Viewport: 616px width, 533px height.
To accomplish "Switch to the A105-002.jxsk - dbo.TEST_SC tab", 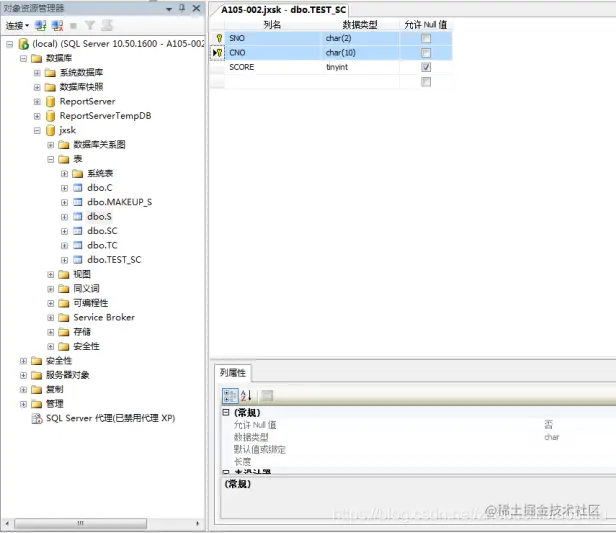I will pyautogui.click(x=283, y=10).
